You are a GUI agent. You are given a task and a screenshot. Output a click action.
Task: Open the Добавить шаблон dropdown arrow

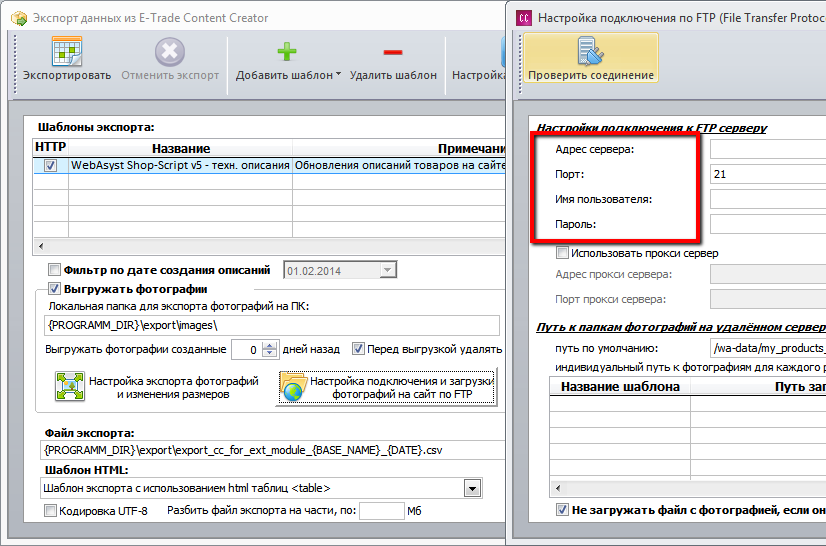(x=338, y=74)
